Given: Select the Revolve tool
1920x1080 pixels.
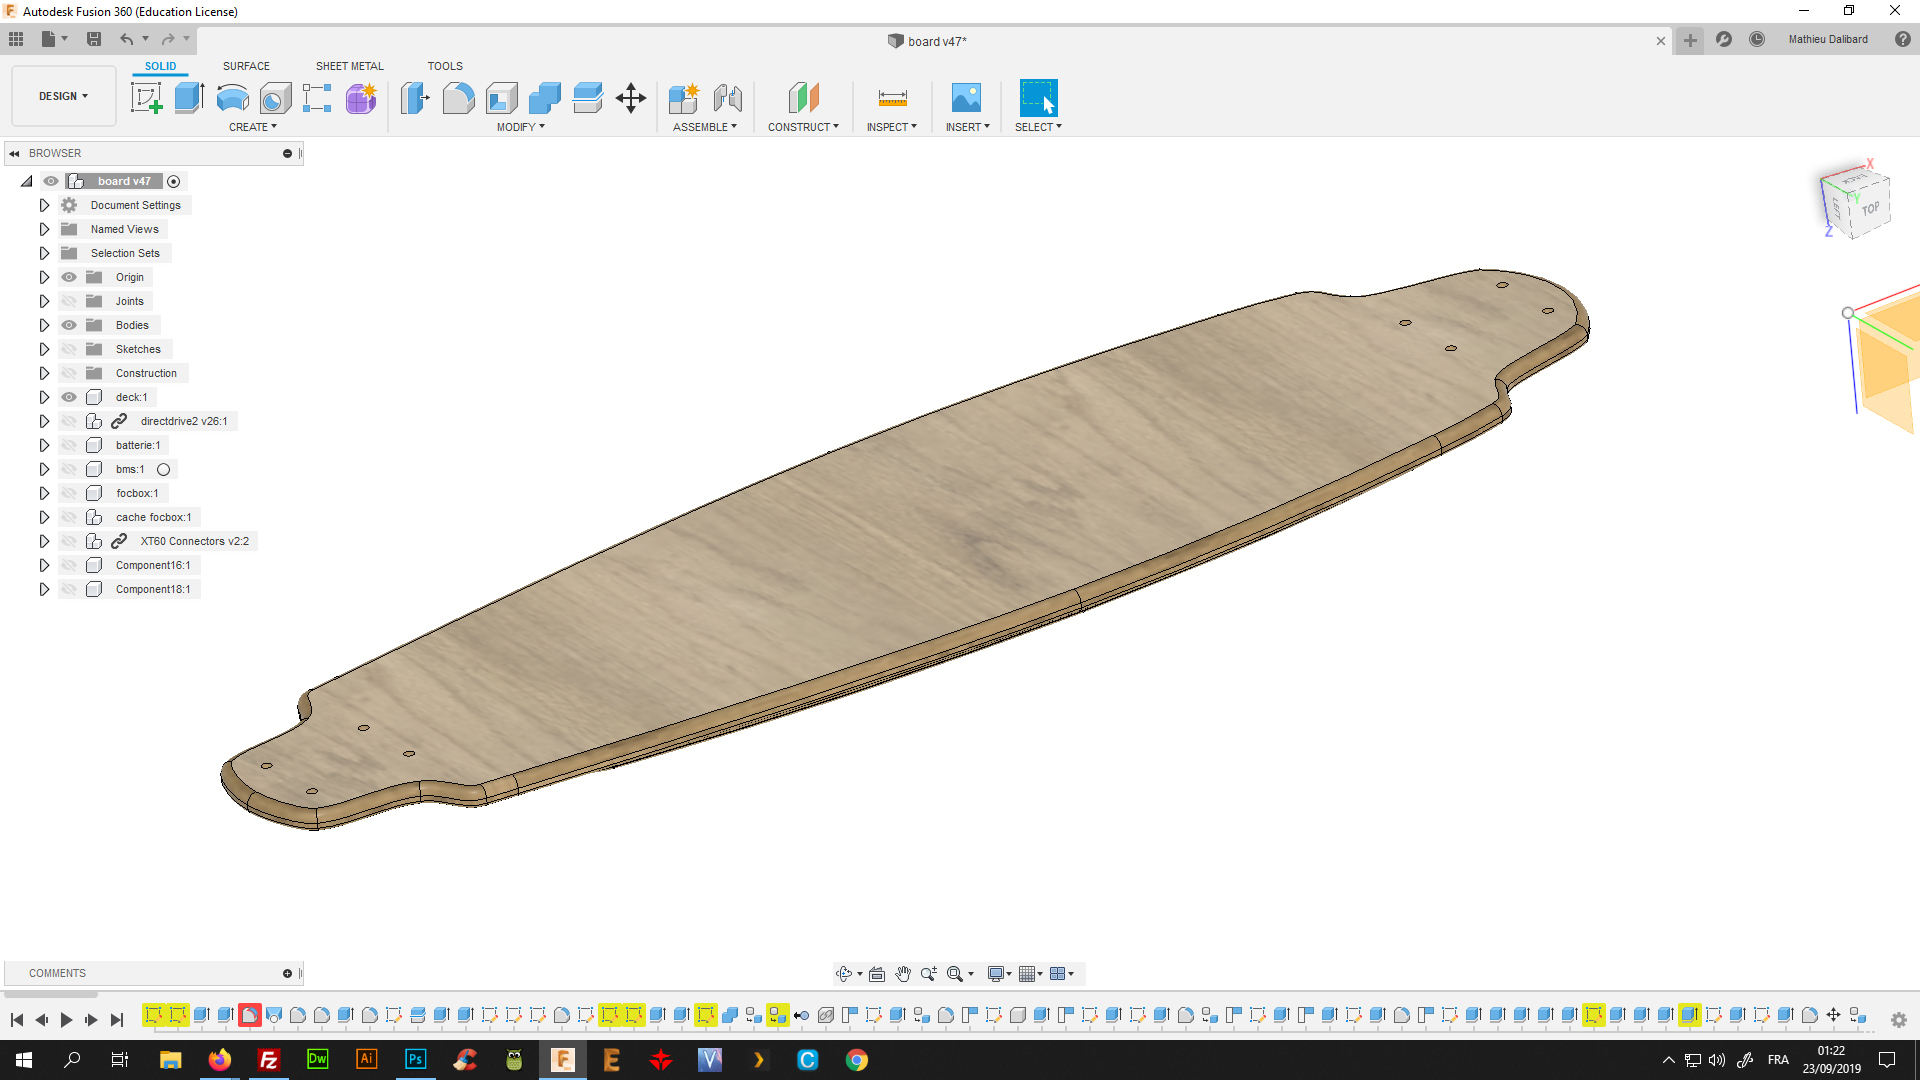Looking at the screenshot, I should [x=232, y=98].
